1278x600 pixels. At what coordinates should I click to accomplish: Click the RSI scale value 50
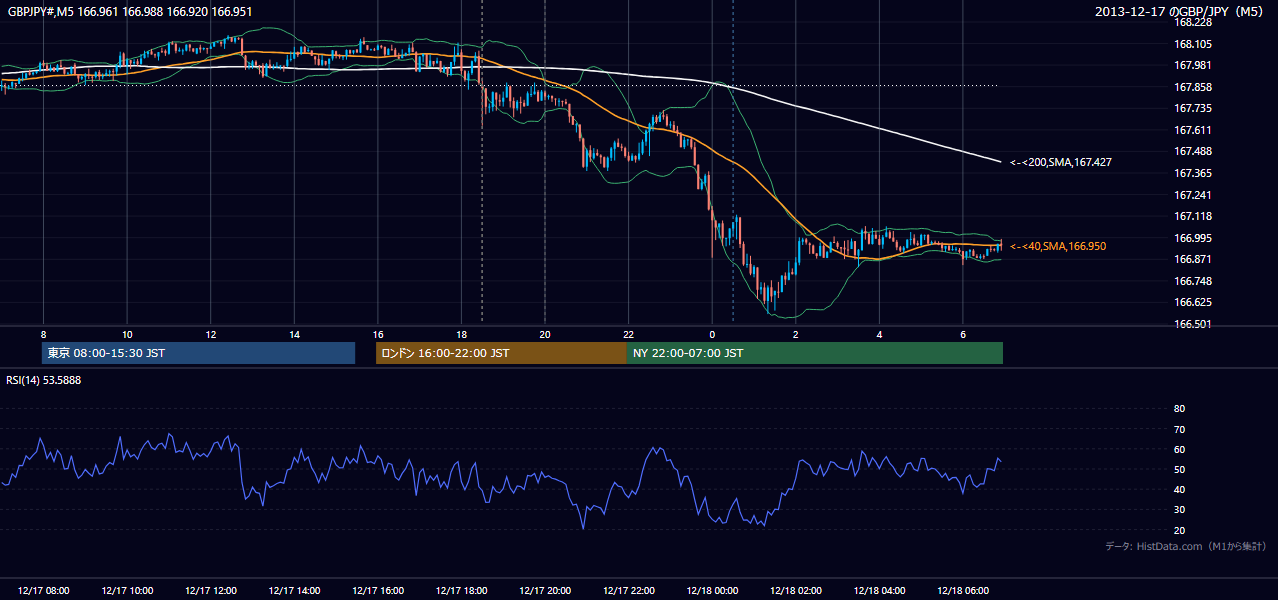click(x=1179, y=469)
